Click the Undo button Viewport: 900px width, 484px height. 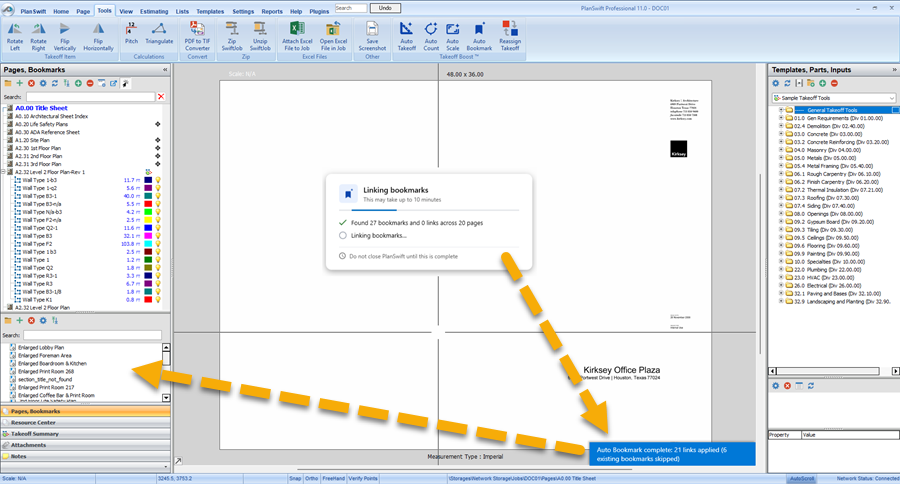pyautogui.click(x=385, y=8)
